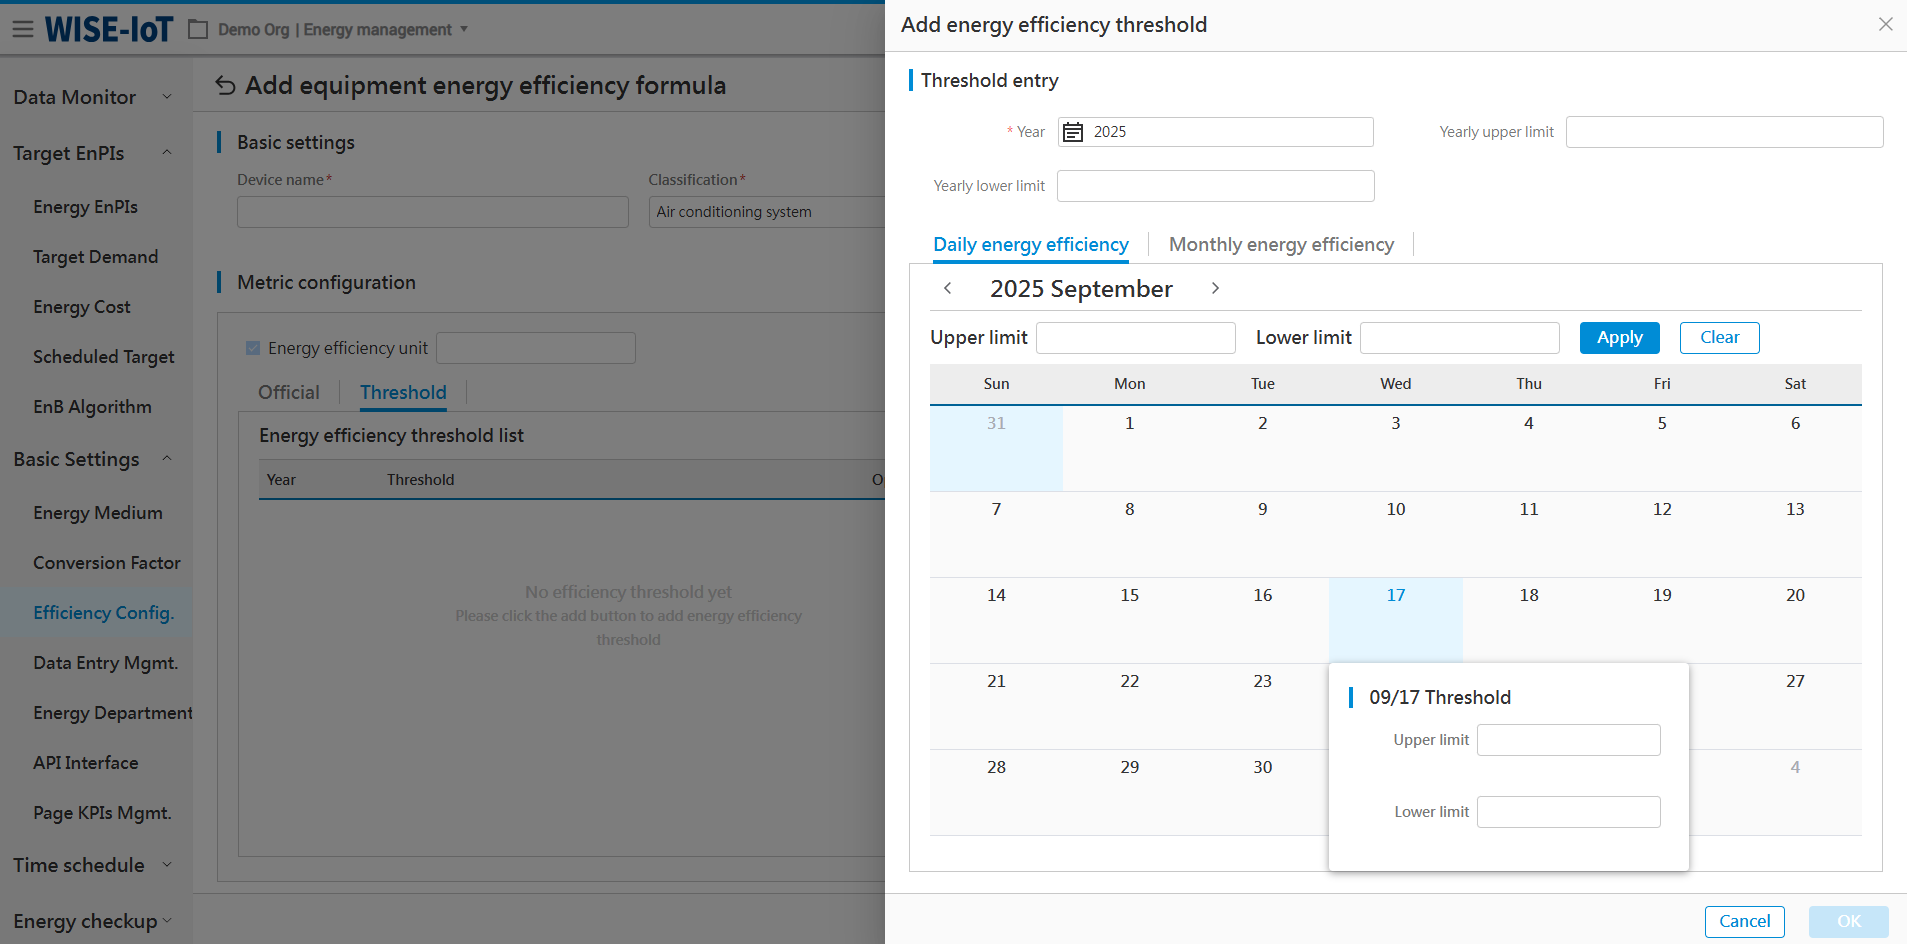Viewport: 1907px width, 944px height.
Task: Cancel the threshold dialog
Action: point(1744,921)
